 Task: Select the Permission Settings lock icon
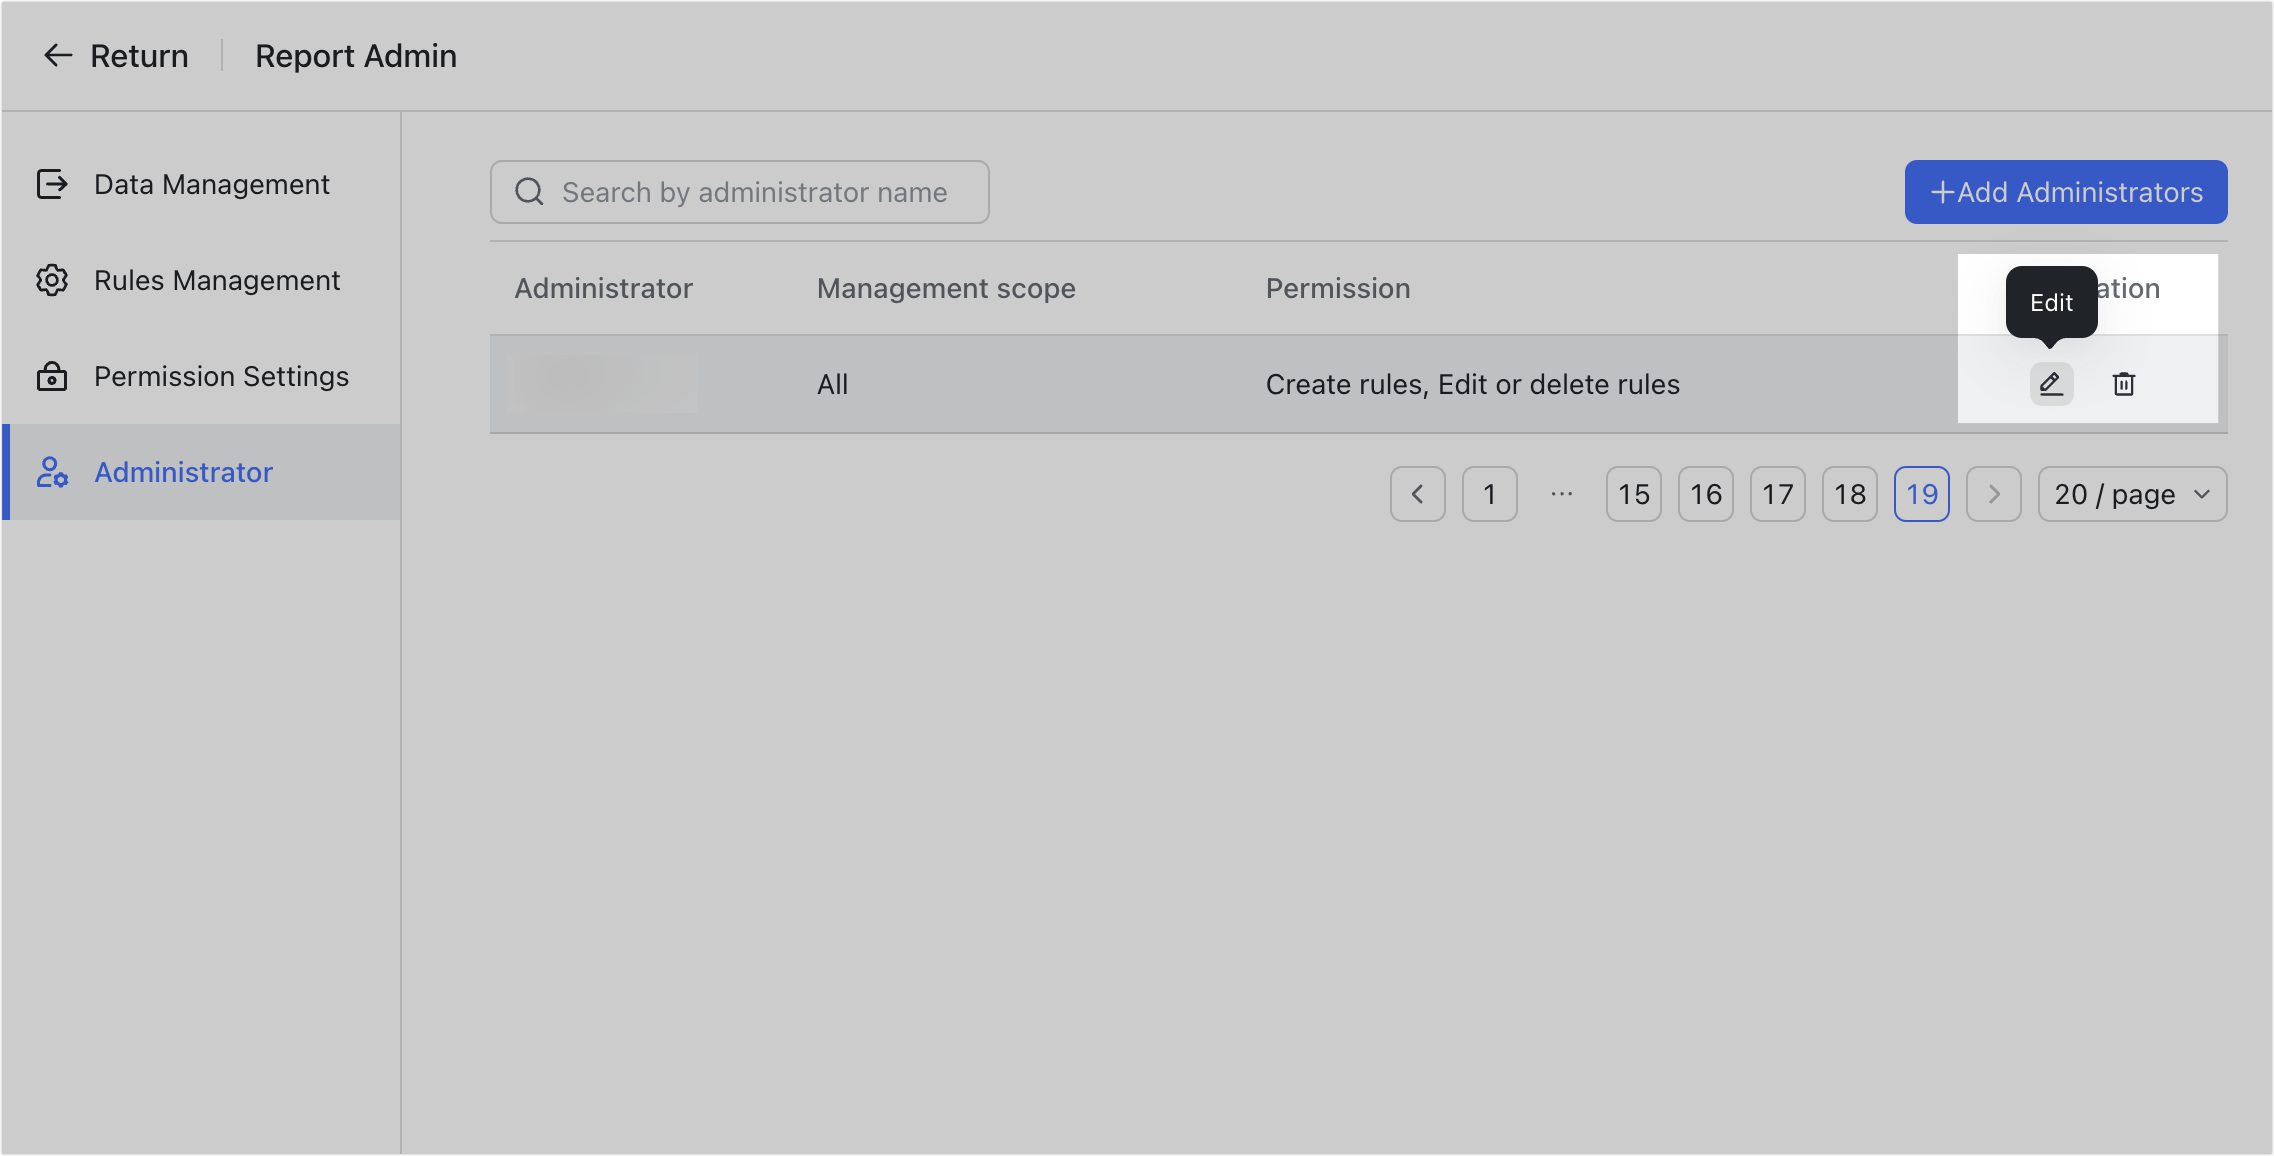(52, 376)
